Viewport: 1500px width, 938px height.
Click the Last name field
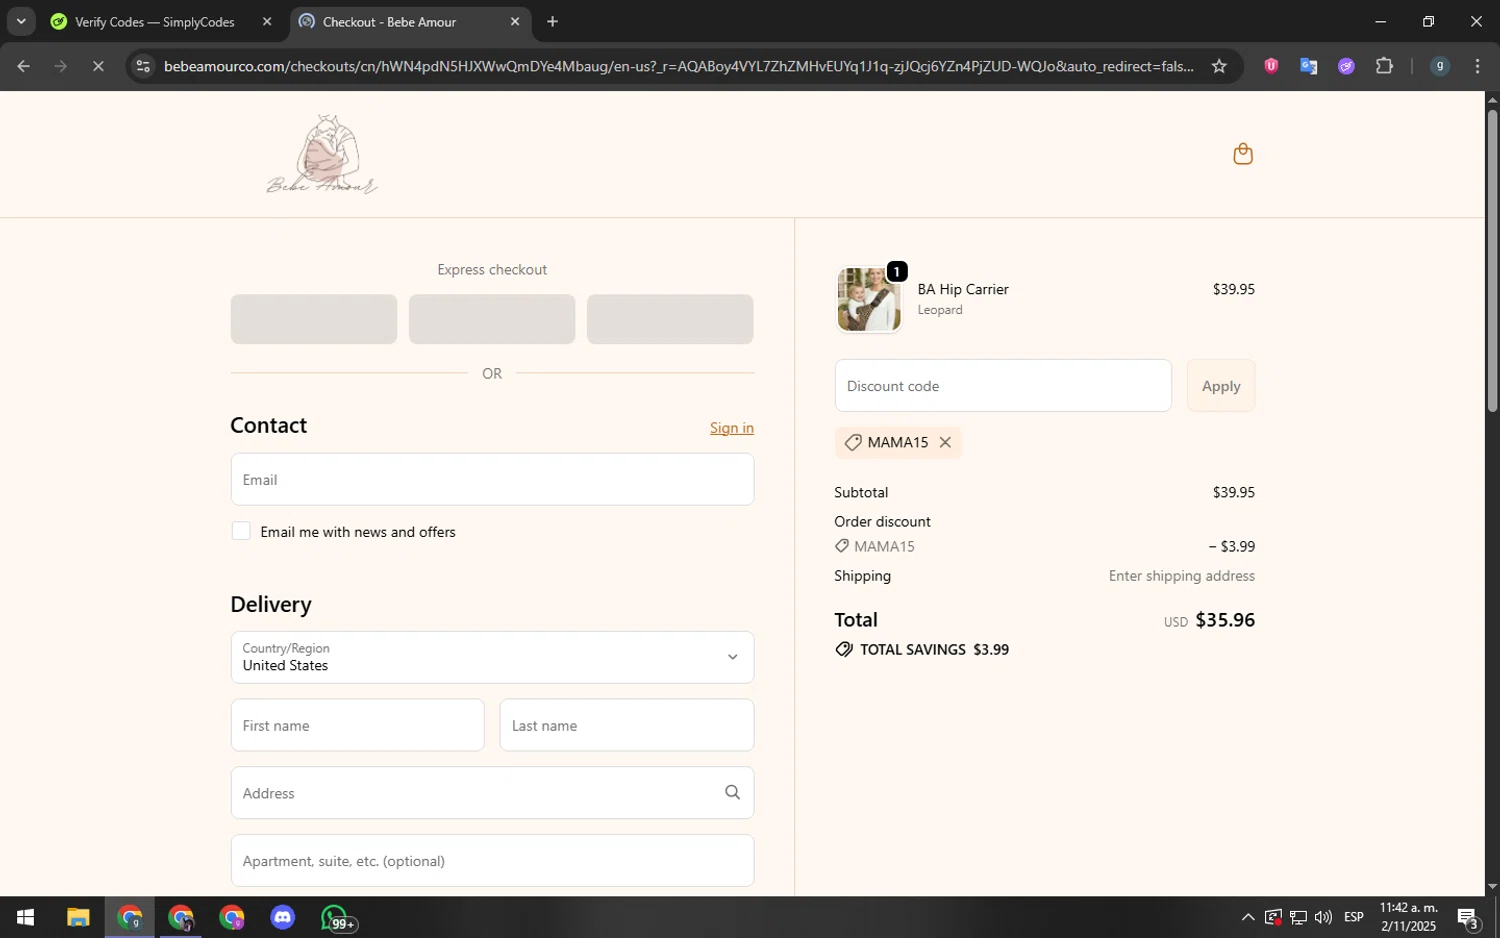(x=627, y=725)
